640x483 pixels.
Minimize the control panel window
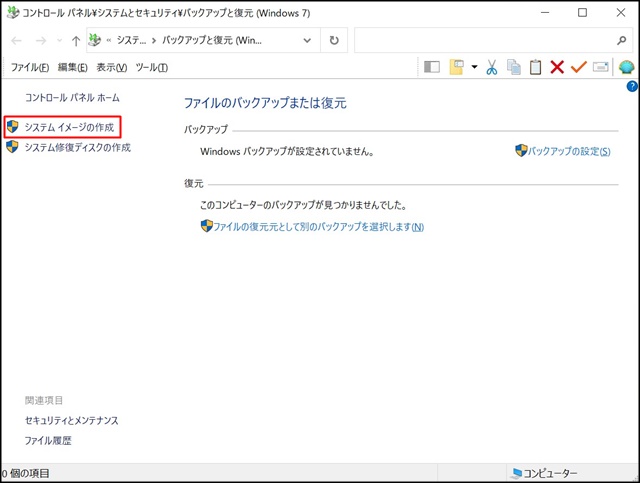[x=544, y=13]
